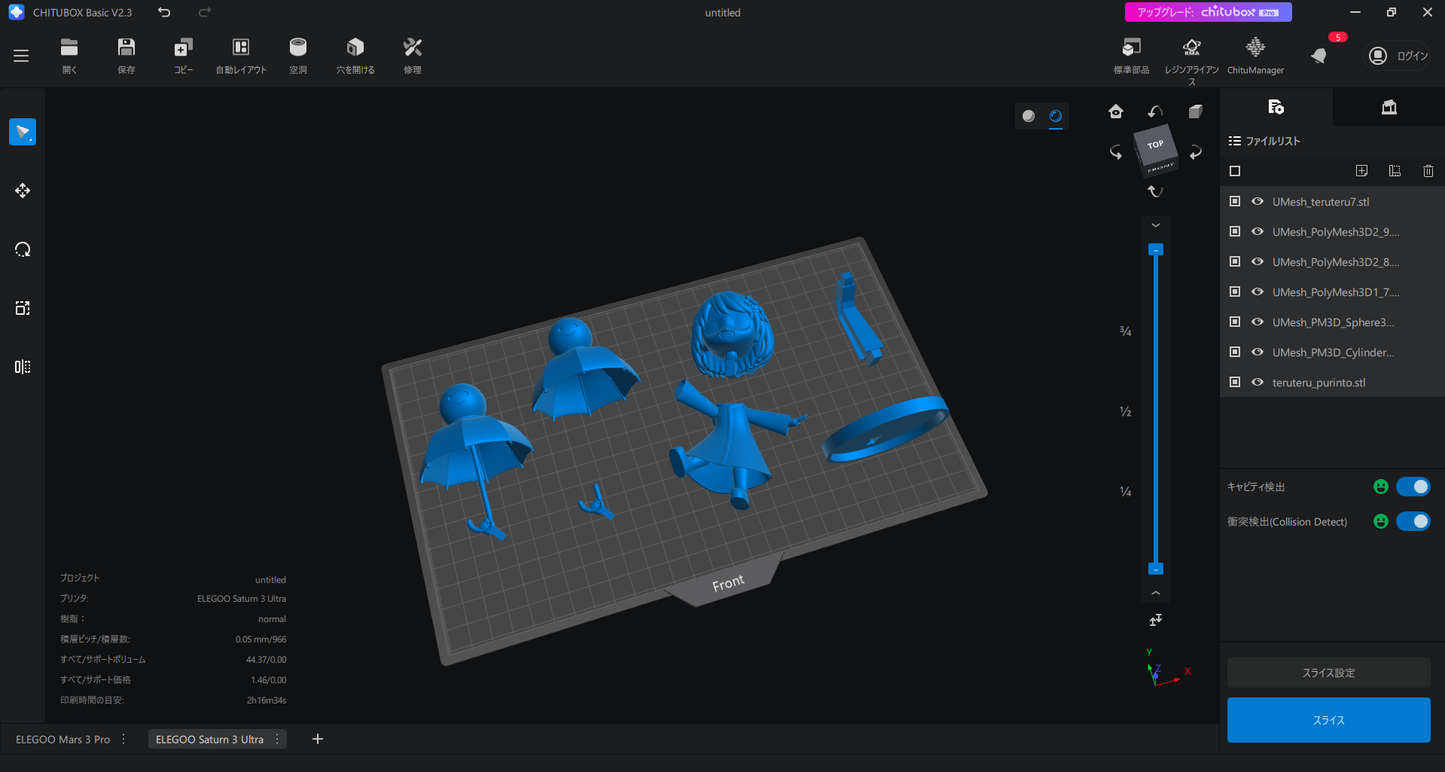Rotate view right with curved arrow beside the cube
1445x772 pixels.
point(1195,152)
